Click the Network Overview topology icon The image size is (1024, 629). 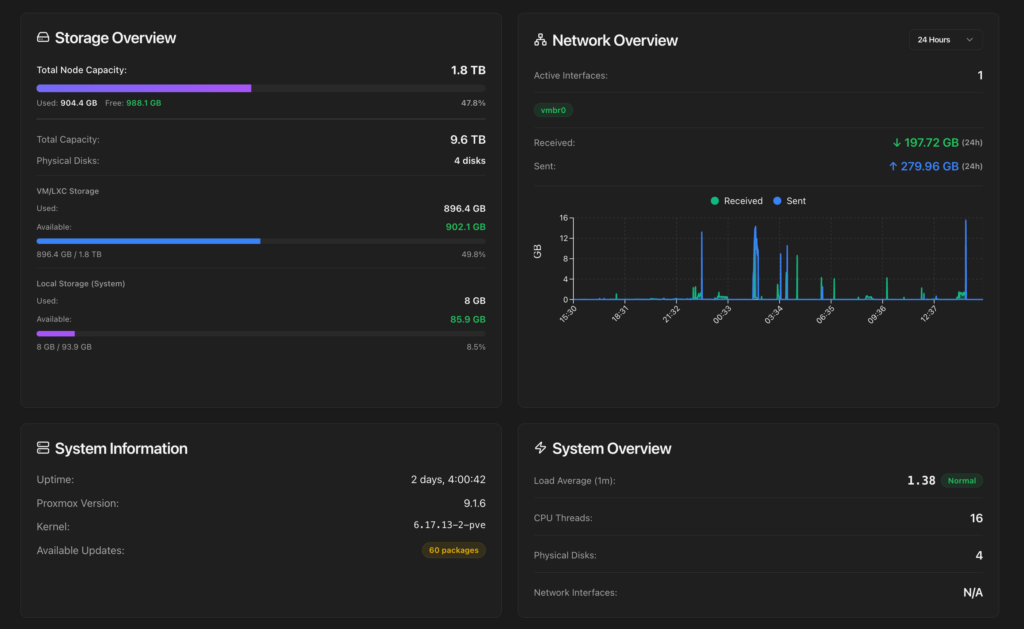[x=539, y=40]
